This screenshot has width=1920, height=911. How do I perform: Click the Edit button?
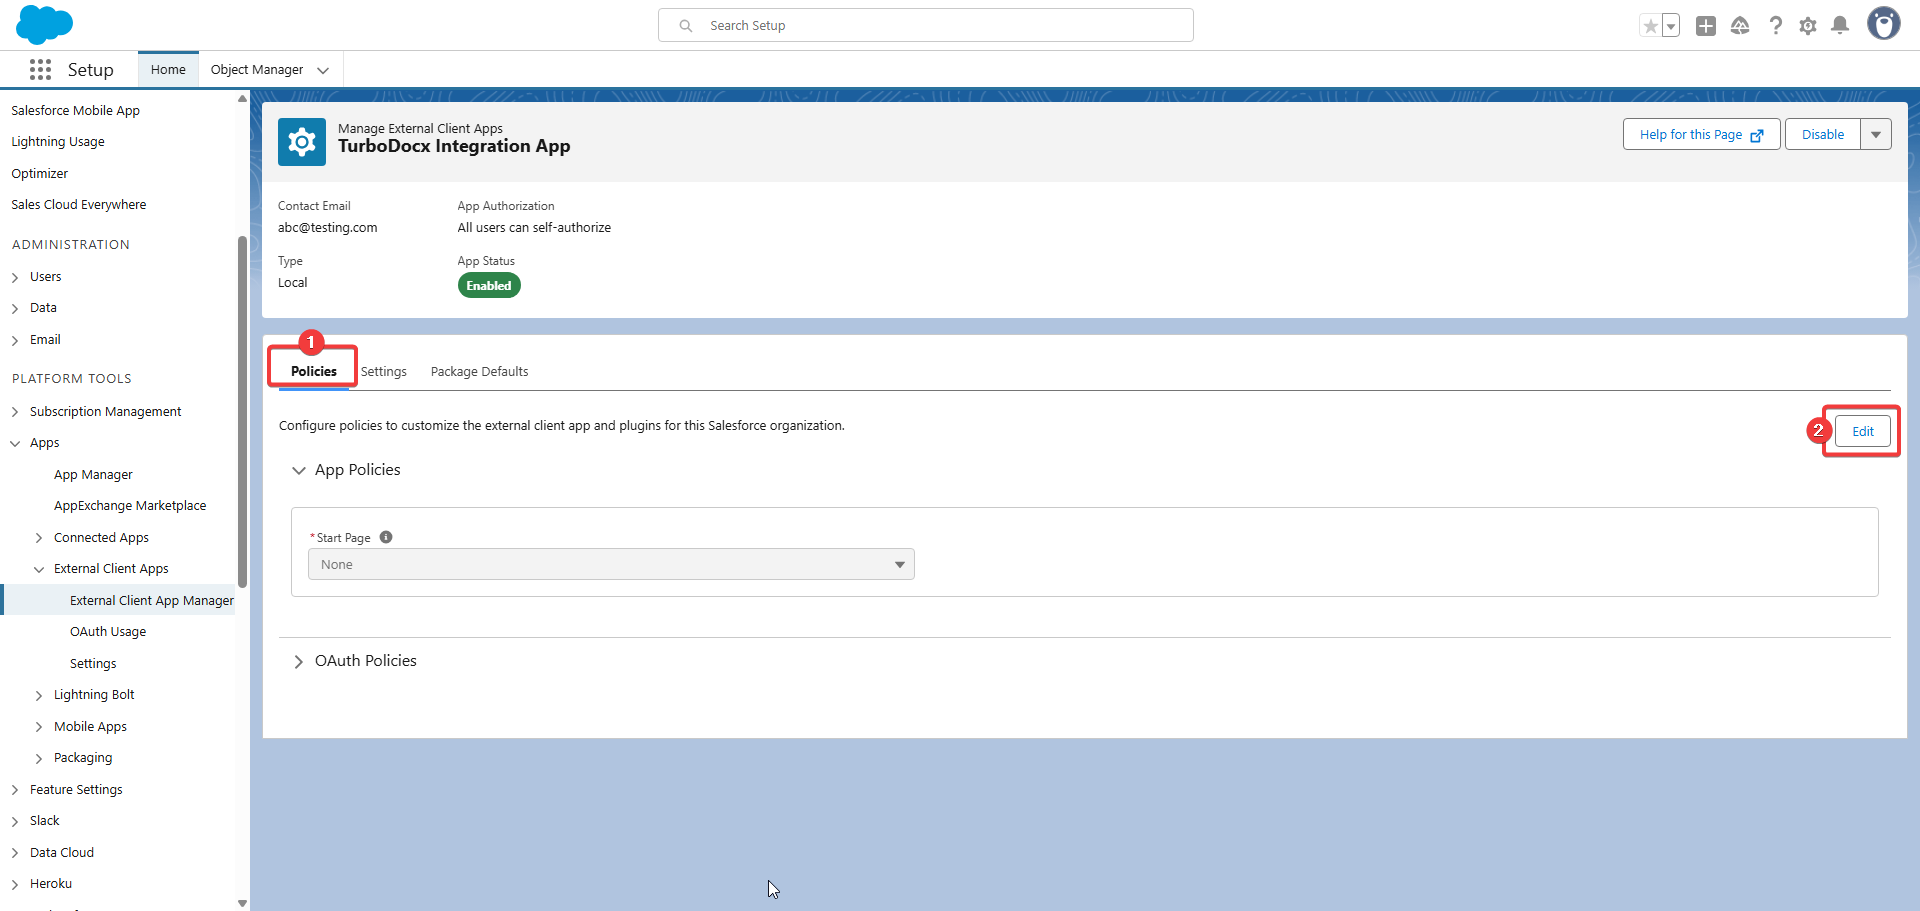[x=1863, y=431]
